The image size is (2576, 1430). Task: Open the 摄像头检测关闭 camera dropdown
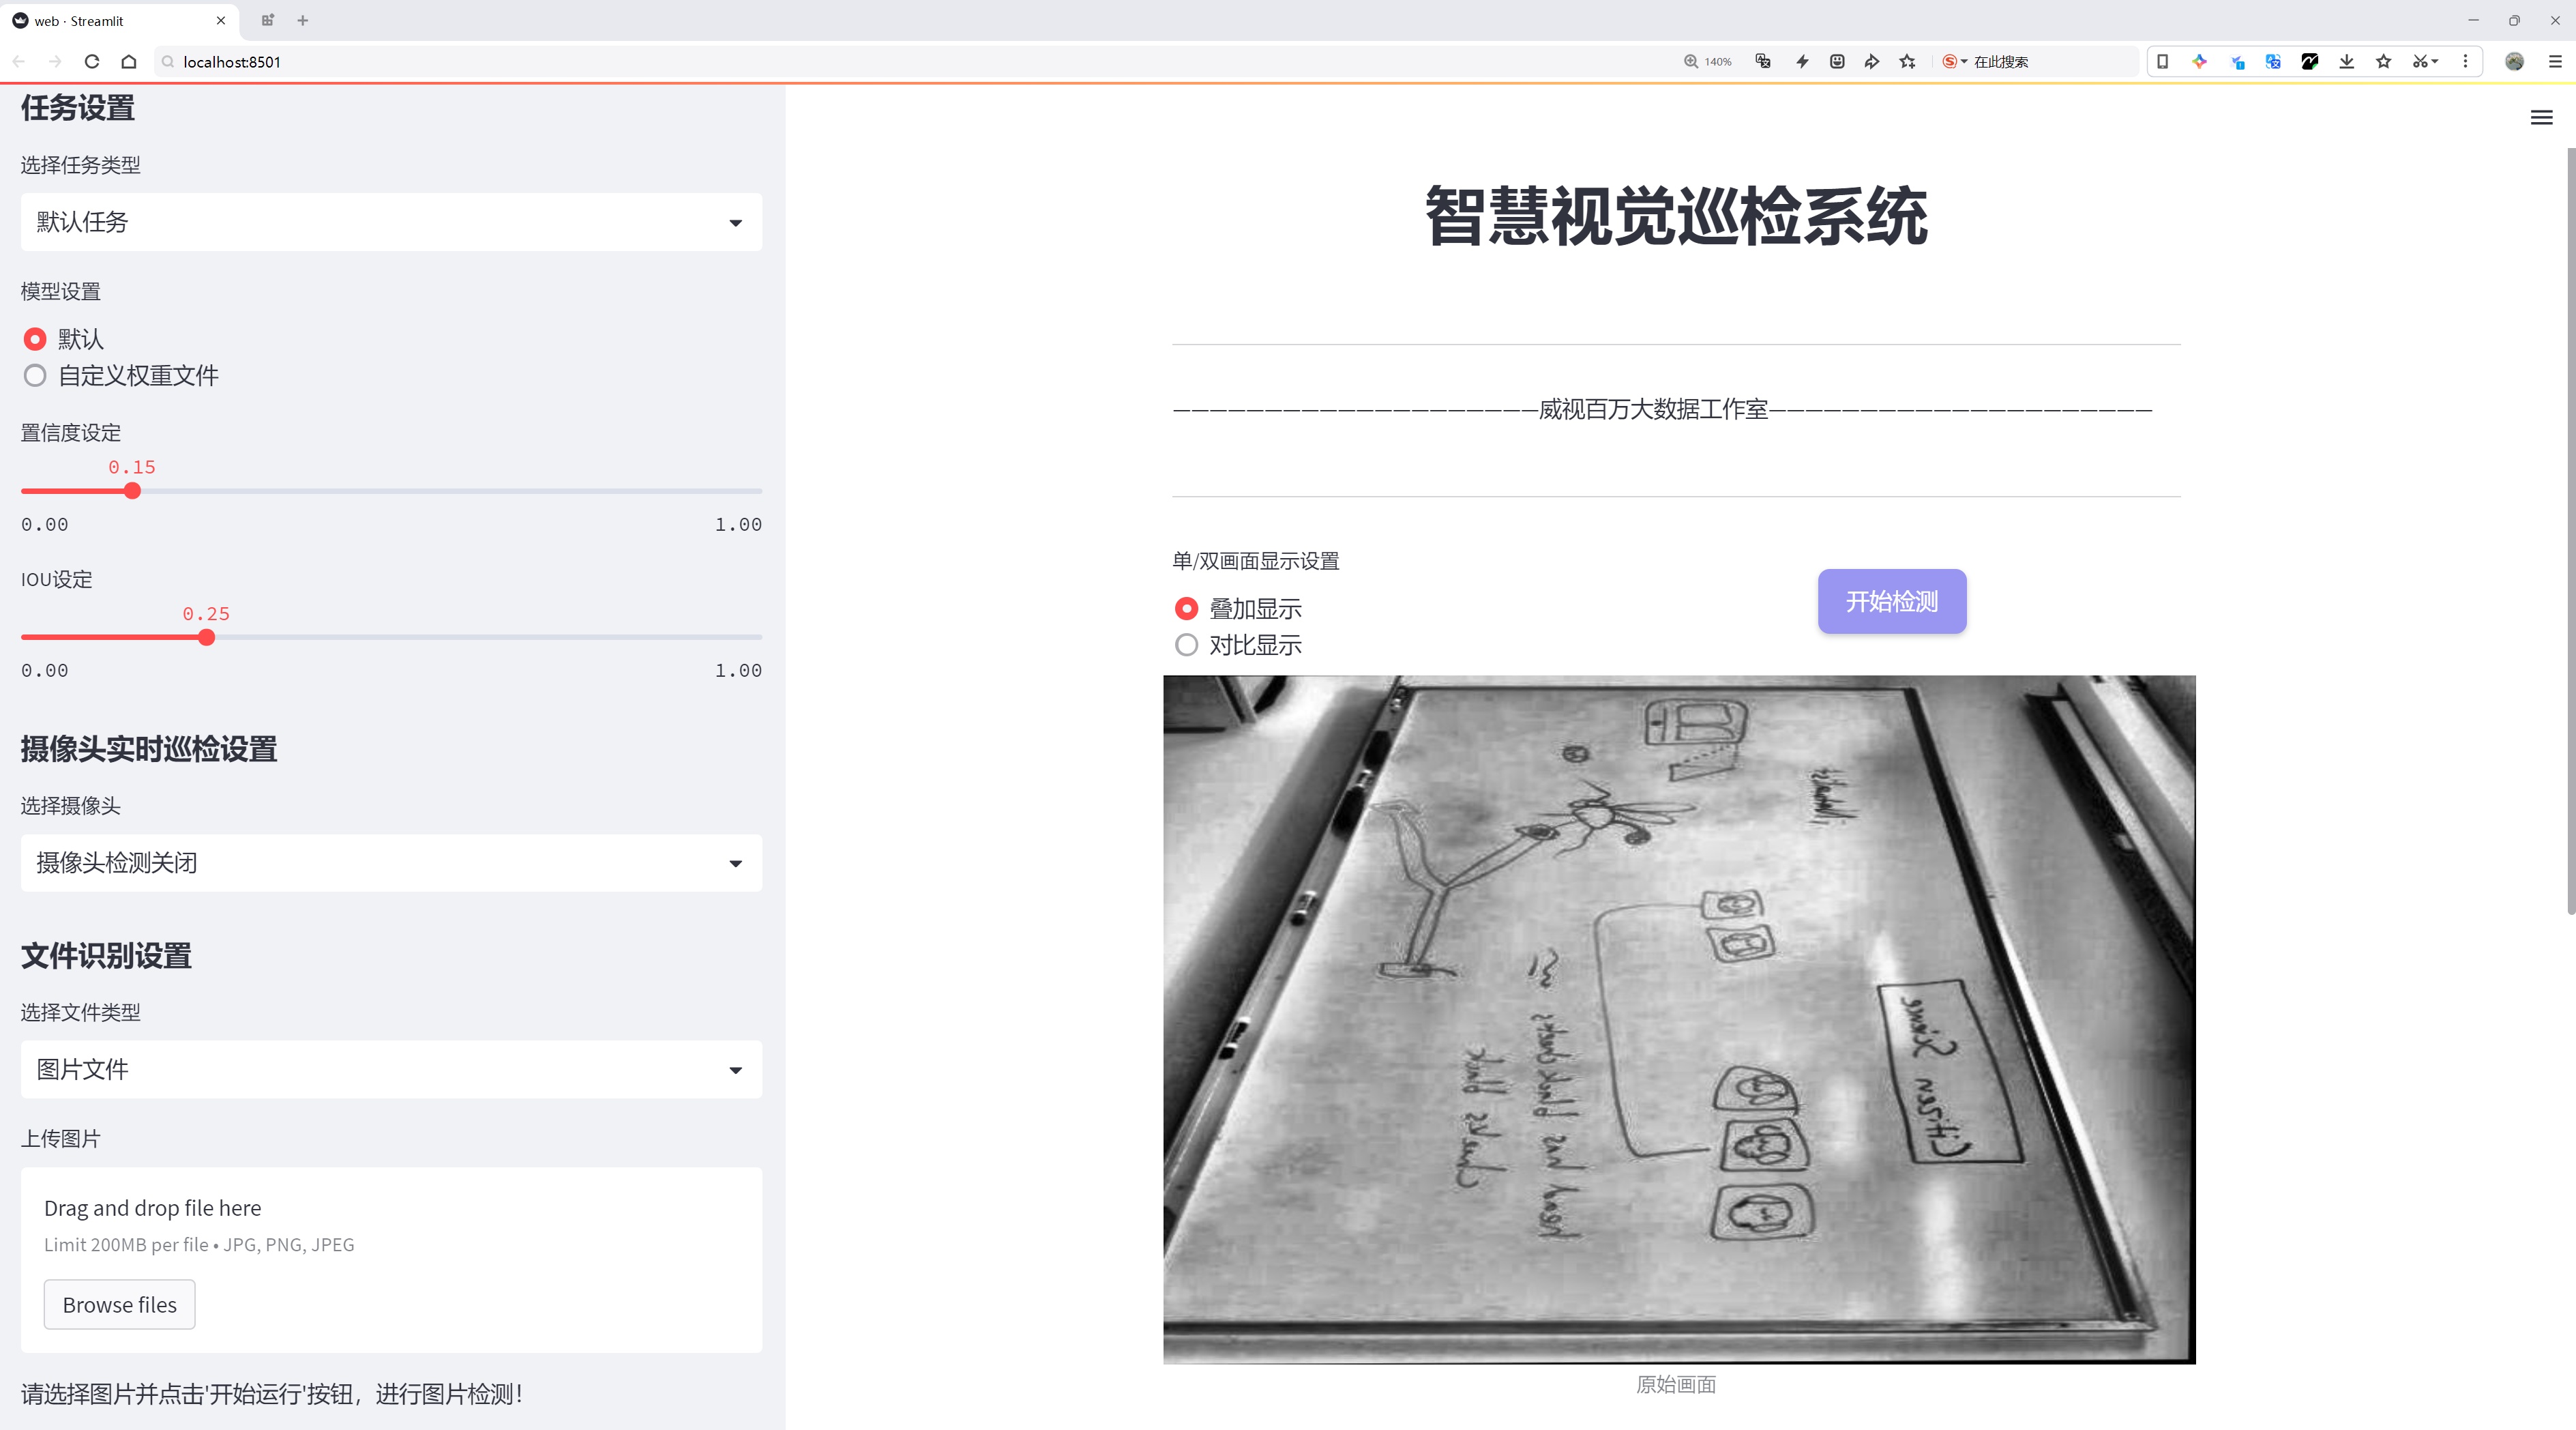click(391, 863)
